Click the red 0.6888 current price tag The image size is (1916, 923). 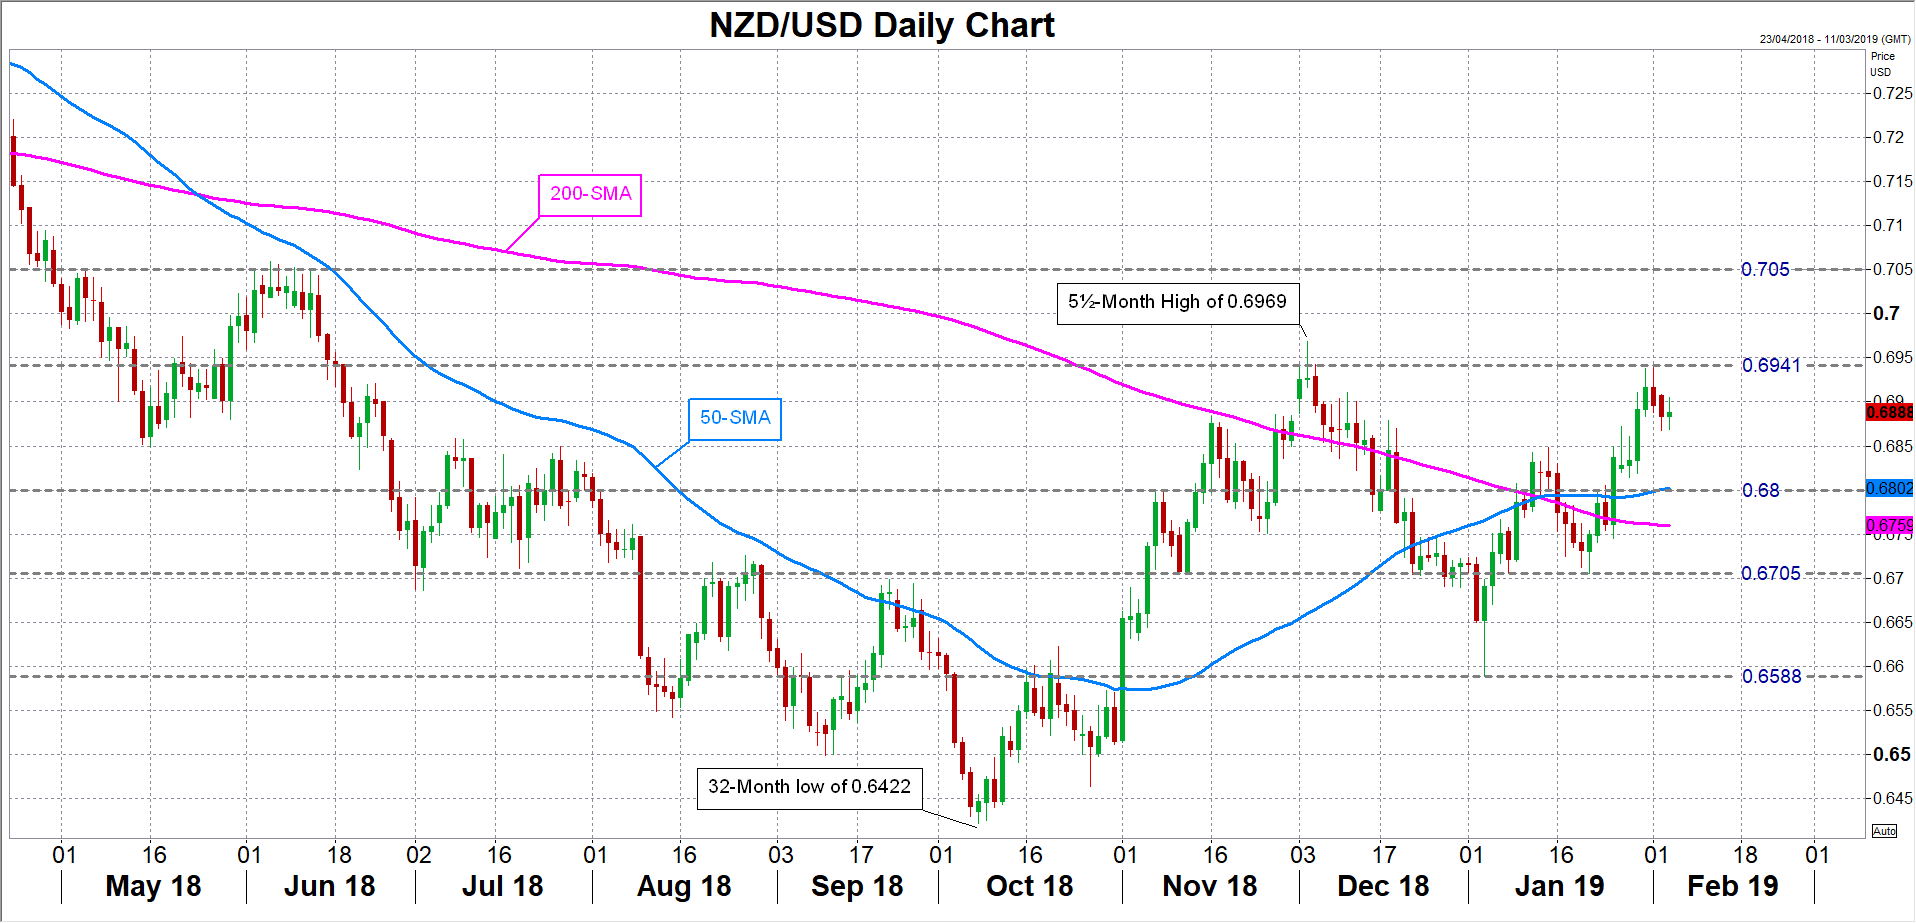(1889, 412)
